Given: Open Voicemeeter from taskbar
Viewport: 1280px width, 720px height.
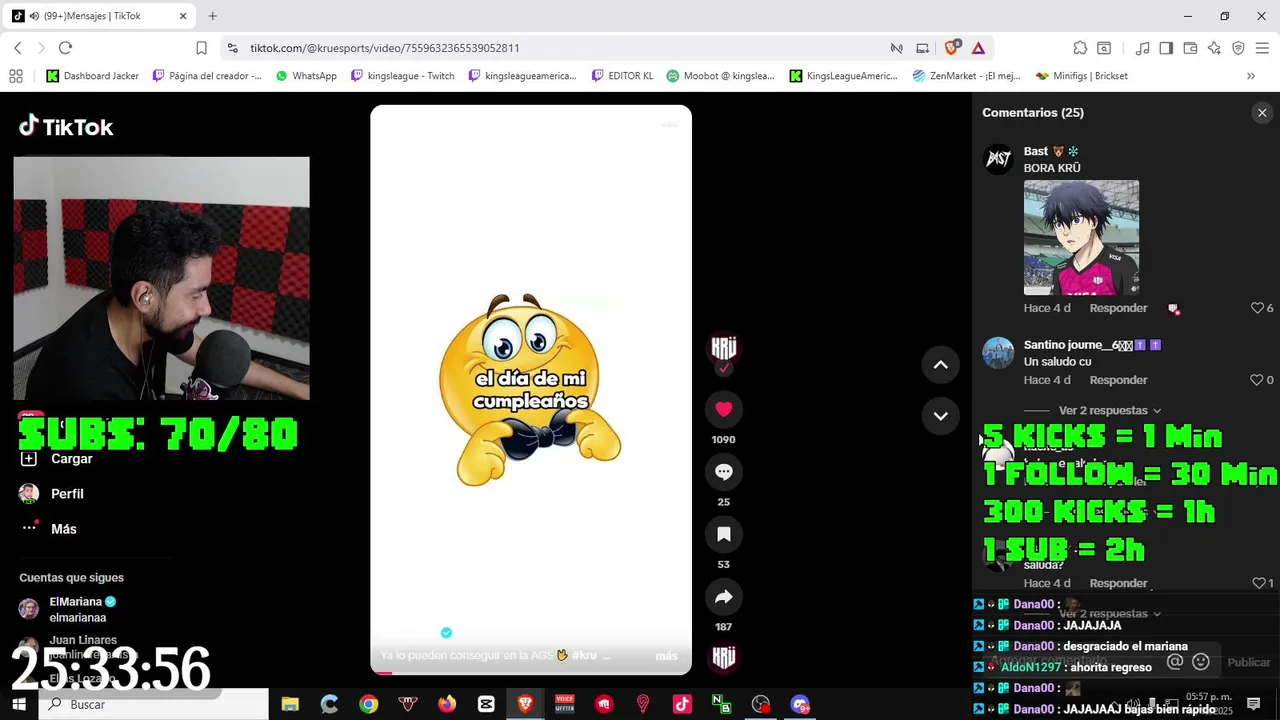Looking at the screenshot, I should pos(565,704).
